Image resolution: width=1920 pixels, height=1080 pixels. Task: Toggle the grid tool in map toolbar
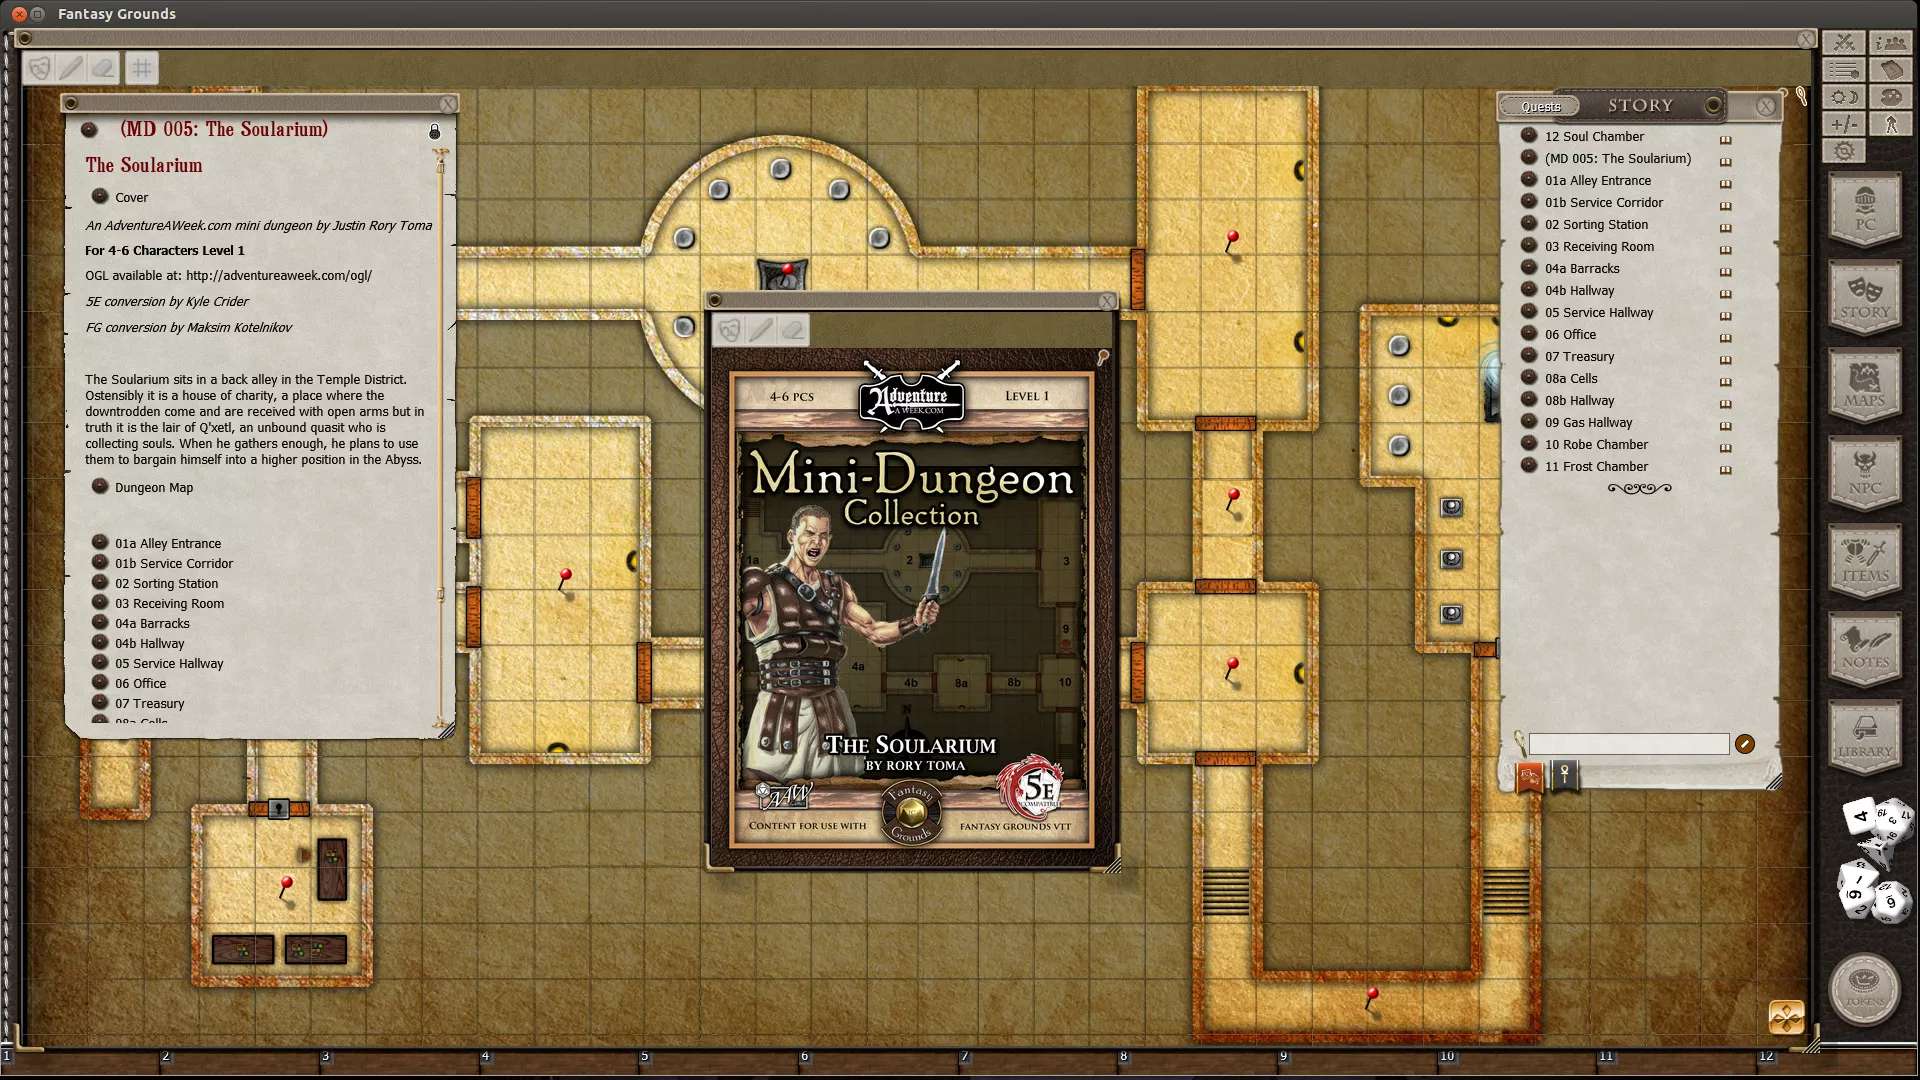(x=142, y=68)
